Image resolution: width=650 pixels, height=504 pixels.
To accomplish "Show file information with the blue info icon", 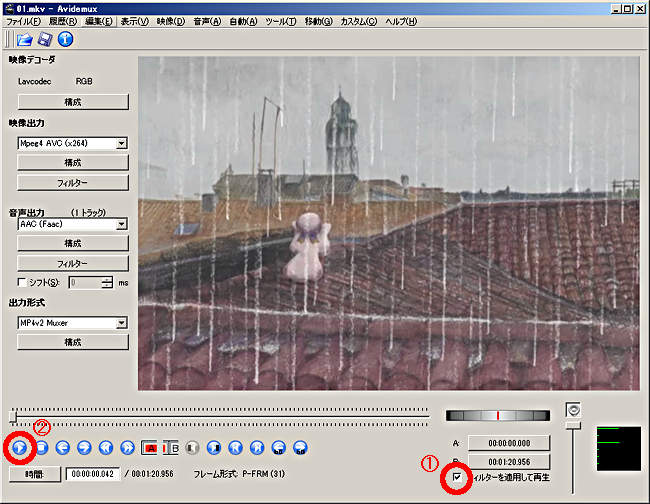I will click(x=65, y=39).
